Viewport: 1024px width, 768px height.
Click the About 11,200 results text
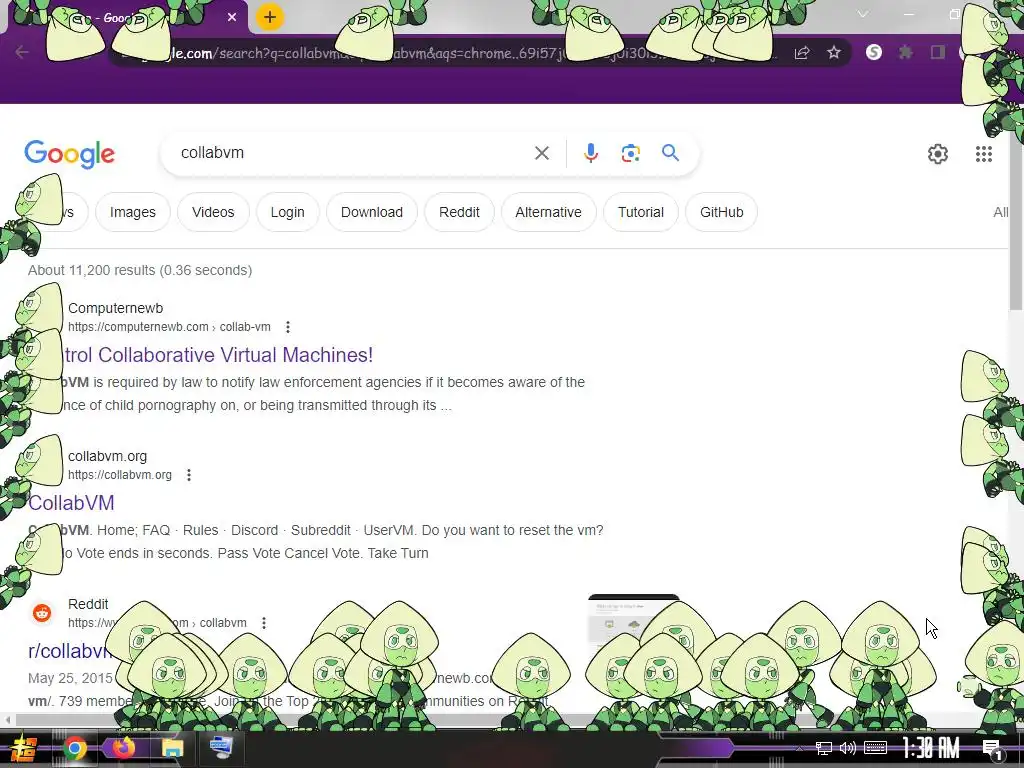(140, 270)
